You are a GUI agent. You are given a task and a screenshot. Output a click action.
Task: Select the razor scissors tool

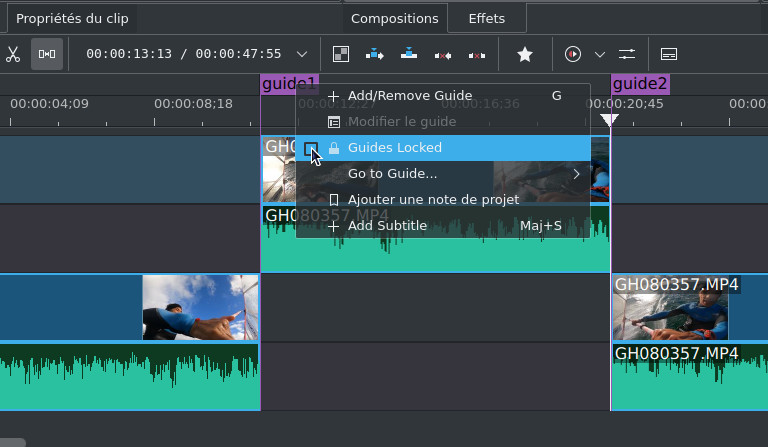pyautogui.click(x=13, y=54)
